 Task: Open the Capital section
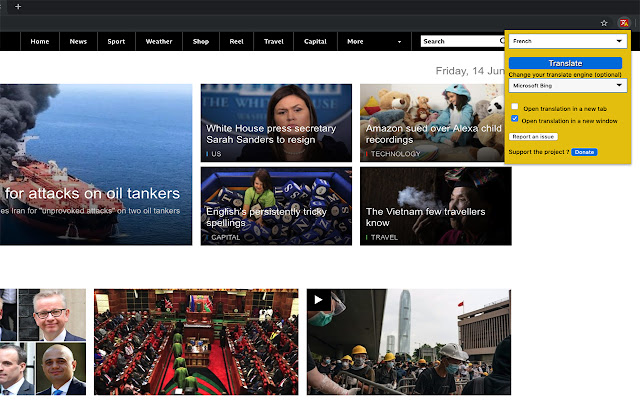point(315,41)
